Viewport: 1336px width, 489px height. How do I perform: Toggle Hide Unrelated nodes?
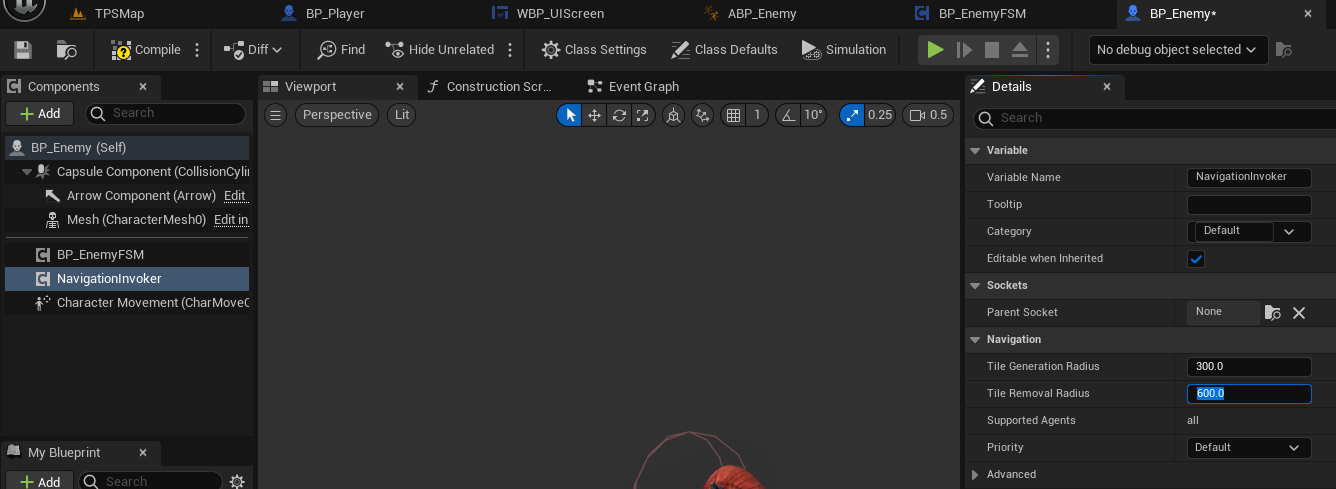[439, 50]
